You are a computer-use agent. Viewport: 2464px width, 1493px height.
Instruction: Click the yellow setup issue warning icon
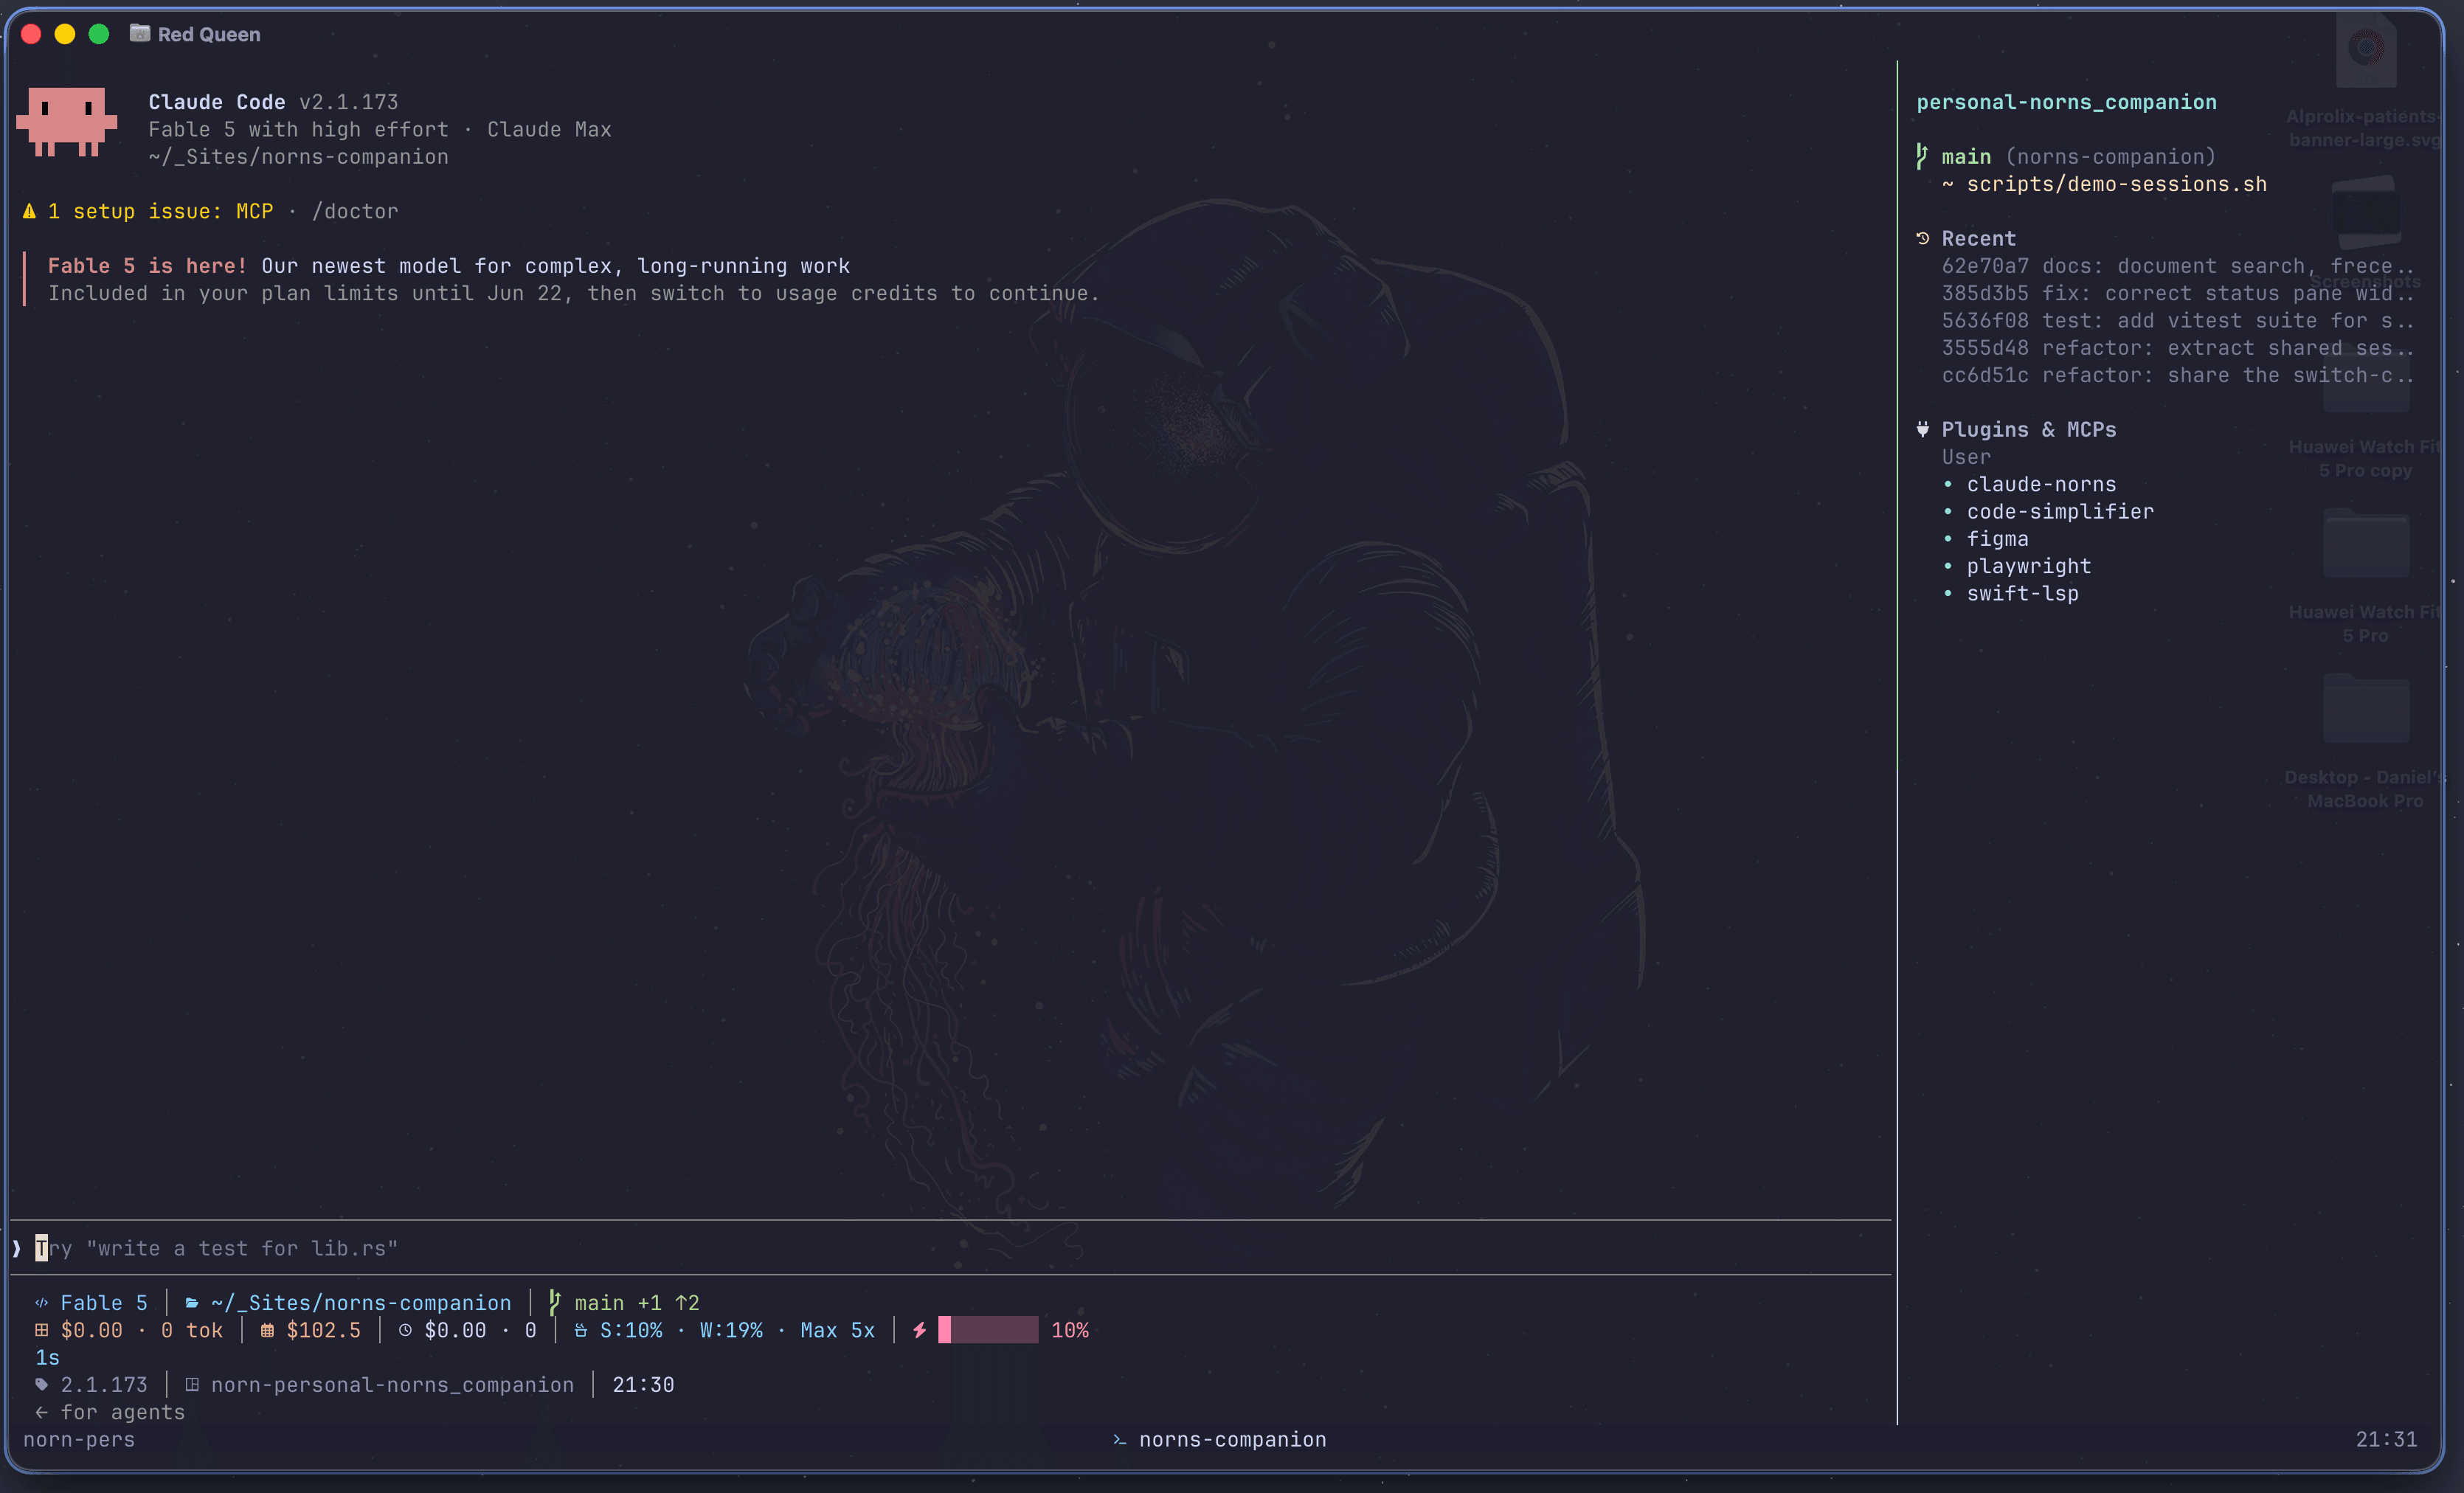[29, 211]
